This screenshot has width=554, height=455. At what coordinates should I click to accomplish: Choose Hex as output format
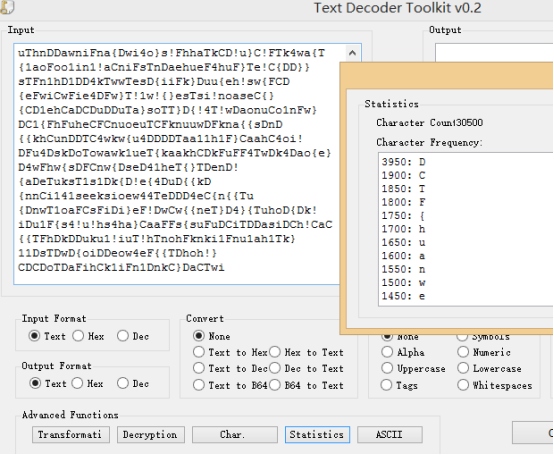[88, 383]
